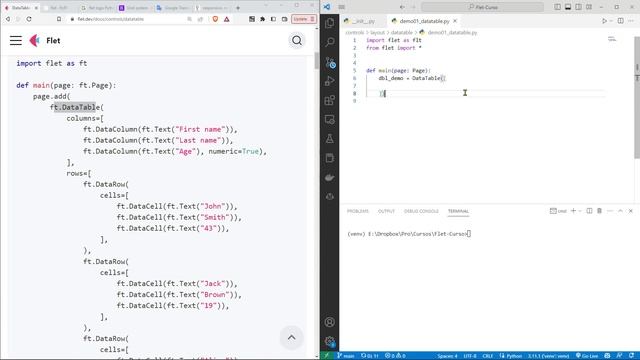Open errors and warnings status item

click(395, 356)
